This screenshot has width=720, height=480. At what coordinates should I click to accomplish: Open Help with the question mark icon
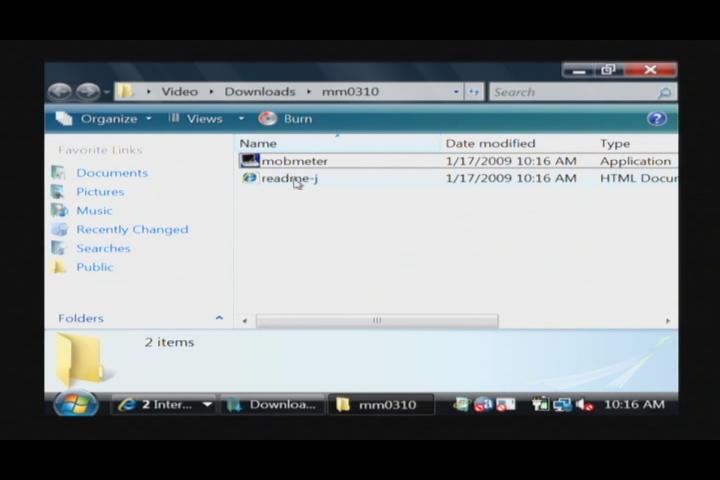pos(657,119)
